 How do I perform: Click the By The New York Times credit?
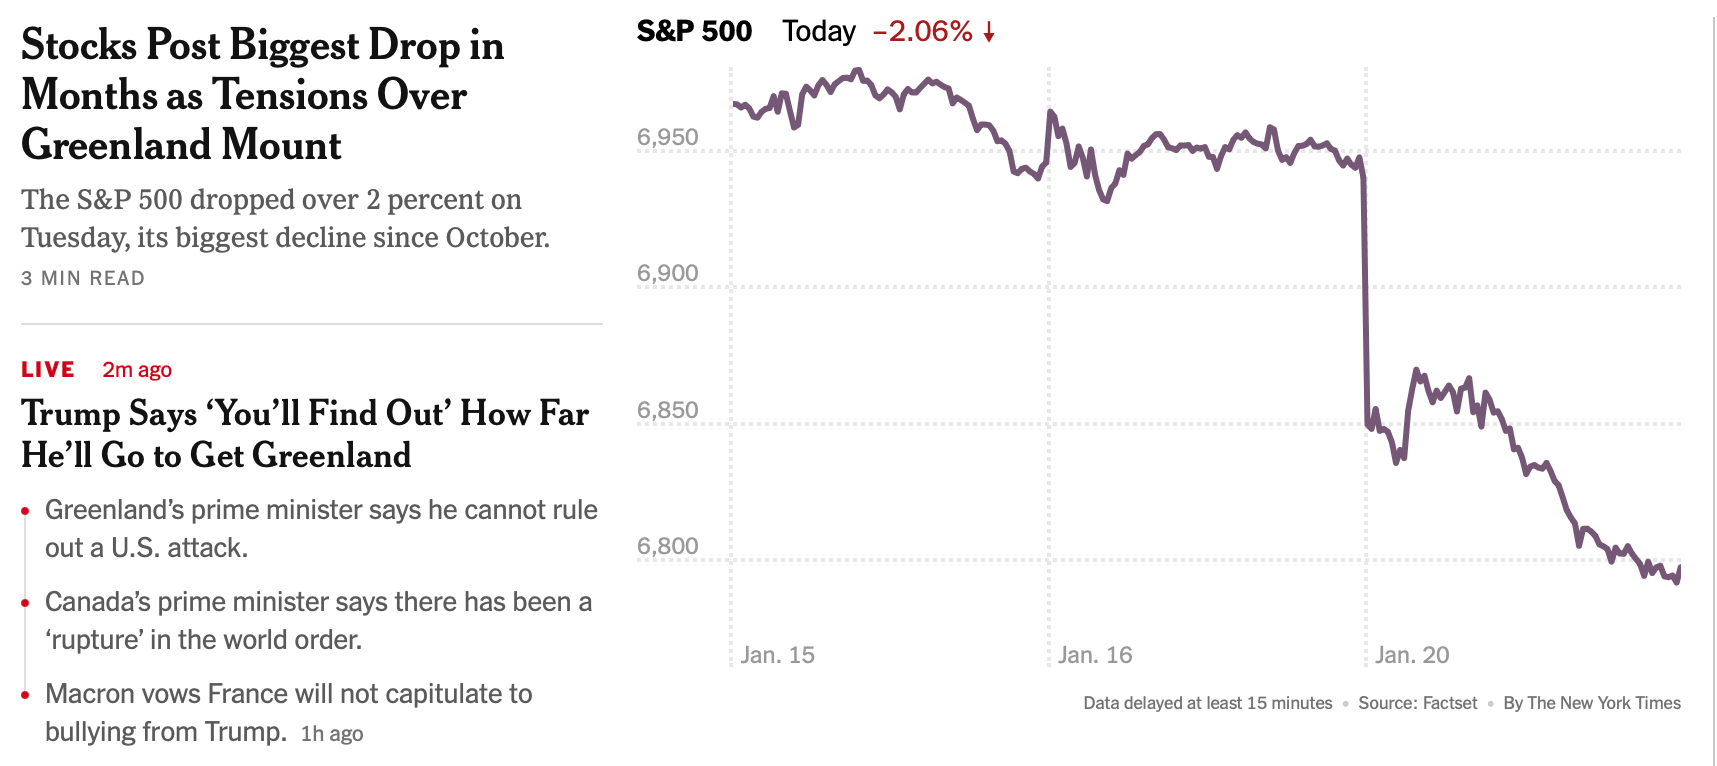1592,703
